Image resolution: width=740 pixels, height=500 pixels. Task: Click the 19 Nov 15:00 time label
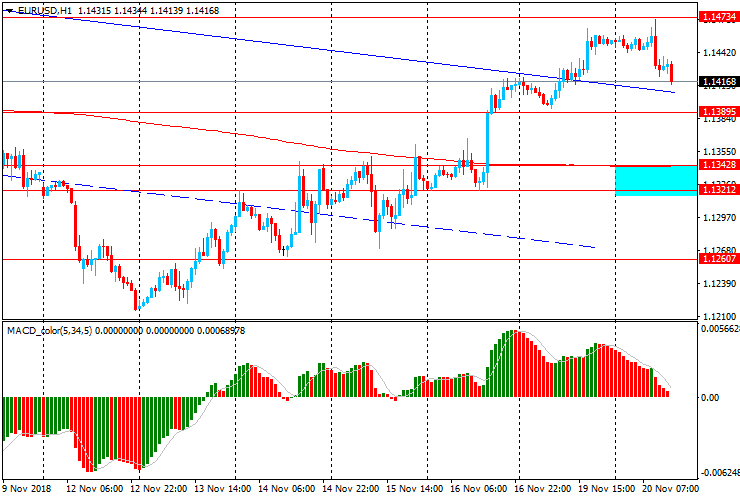point(606,489)
